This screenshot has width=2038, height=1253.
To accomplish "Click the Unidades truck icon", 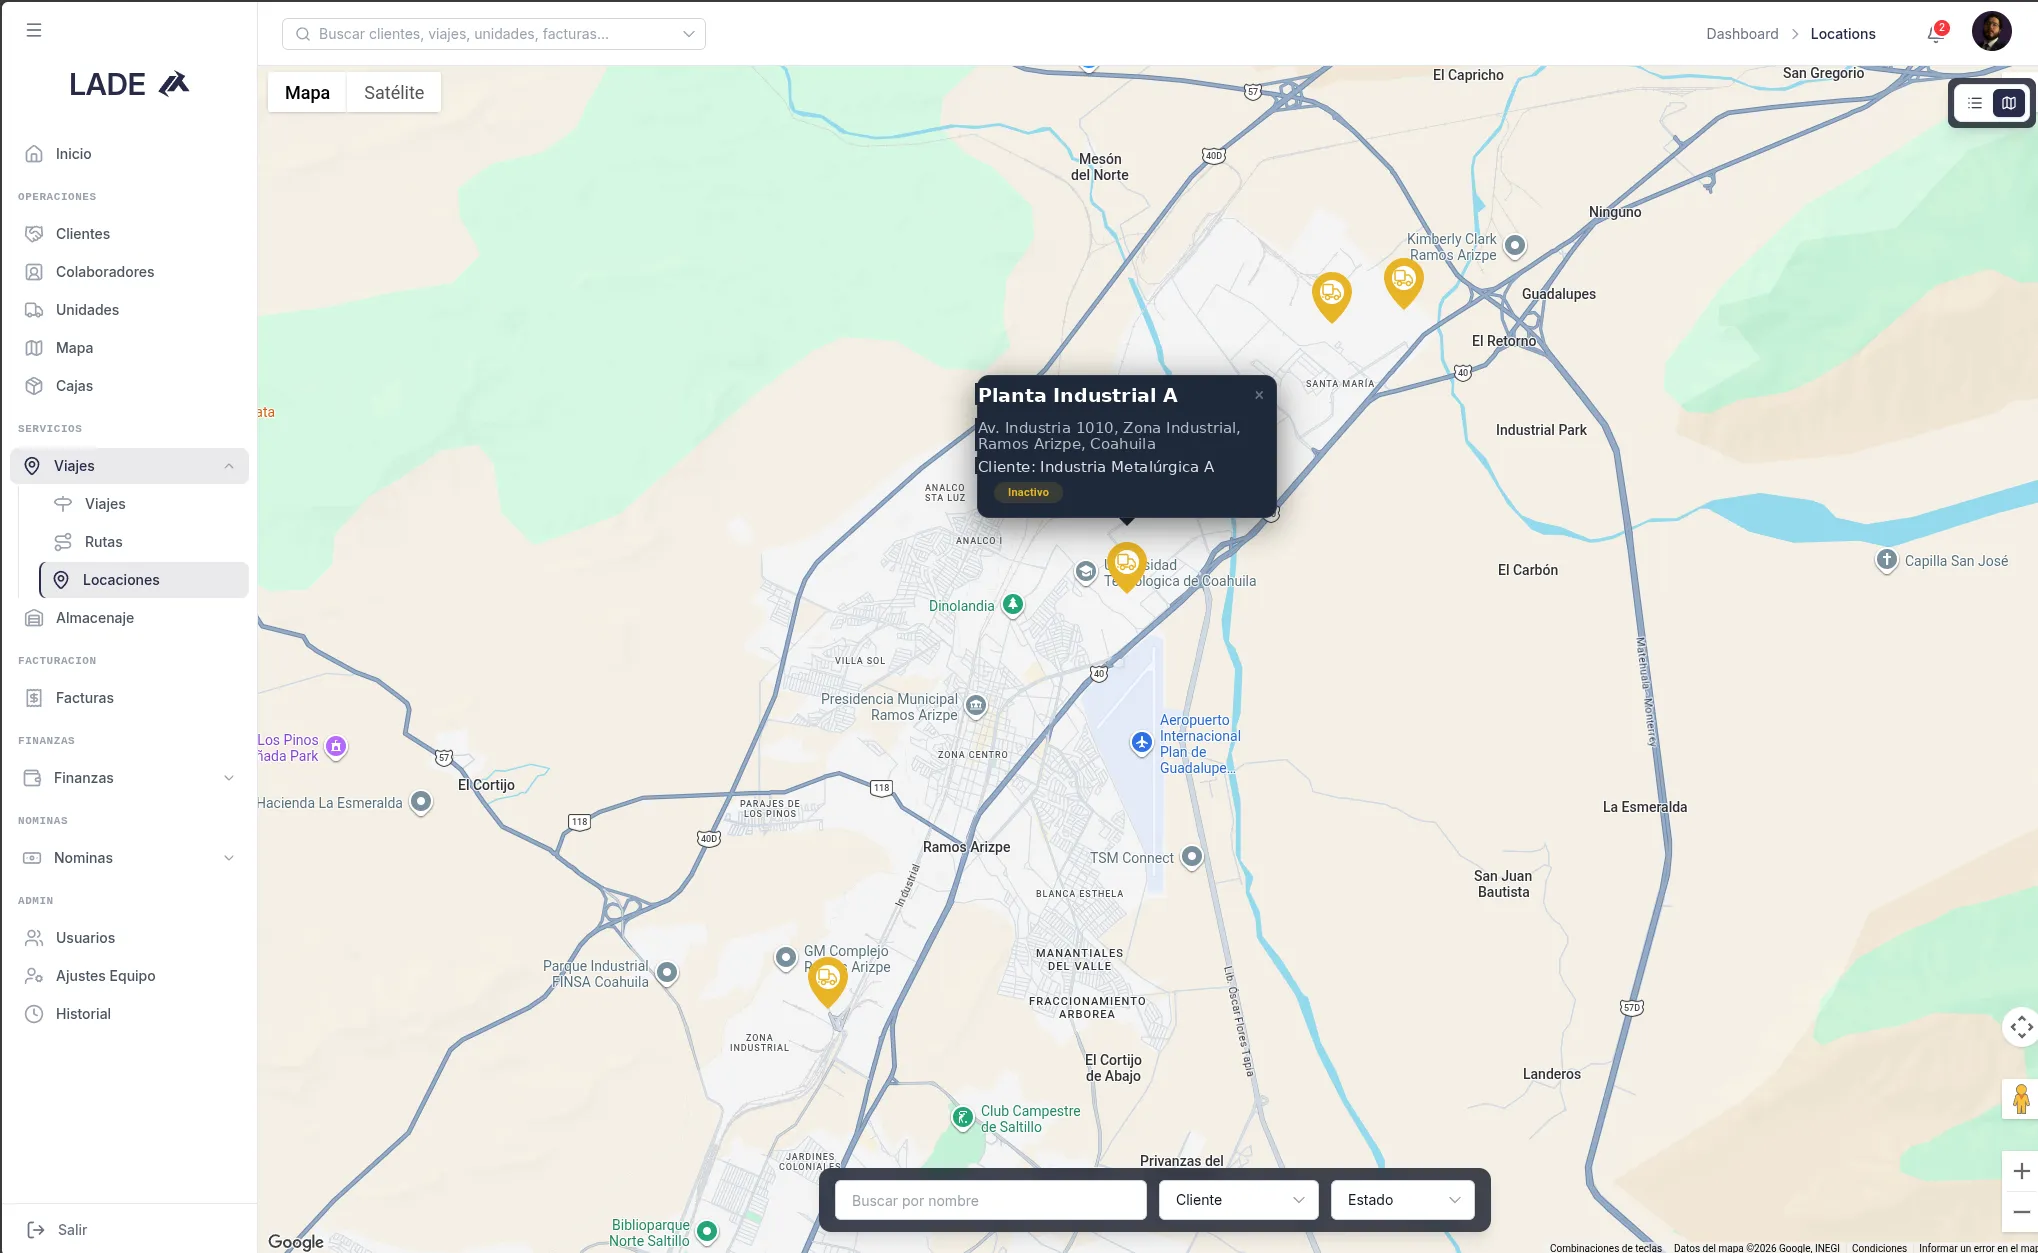I will [34, 310].
